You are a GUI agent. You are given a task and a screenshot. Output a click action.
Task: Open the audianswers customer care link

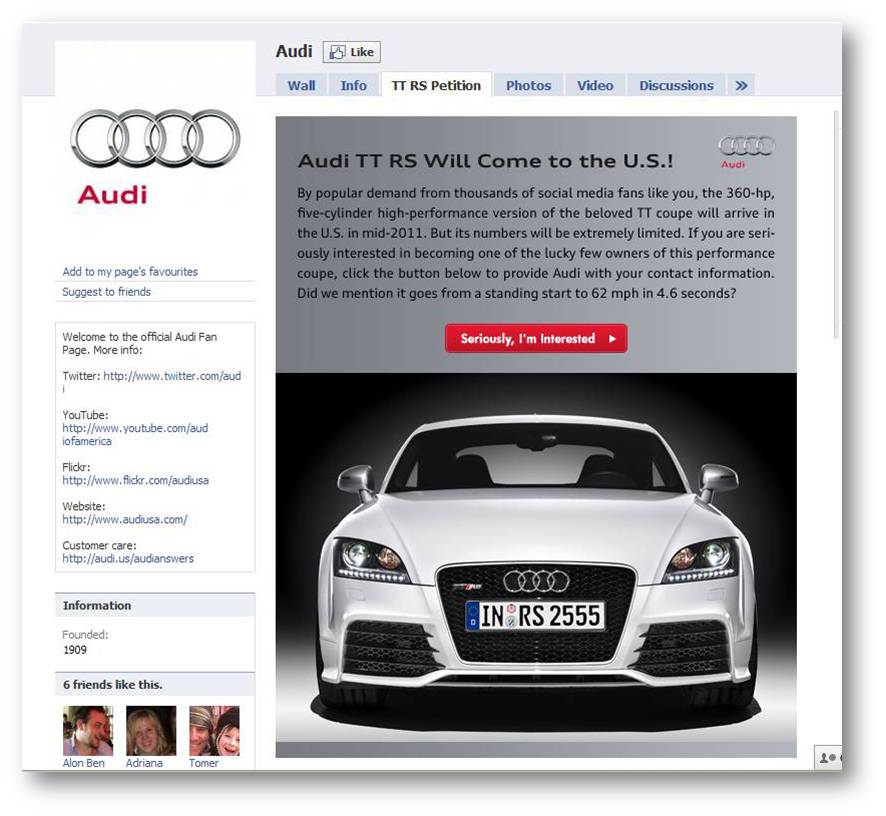(128, 558)
